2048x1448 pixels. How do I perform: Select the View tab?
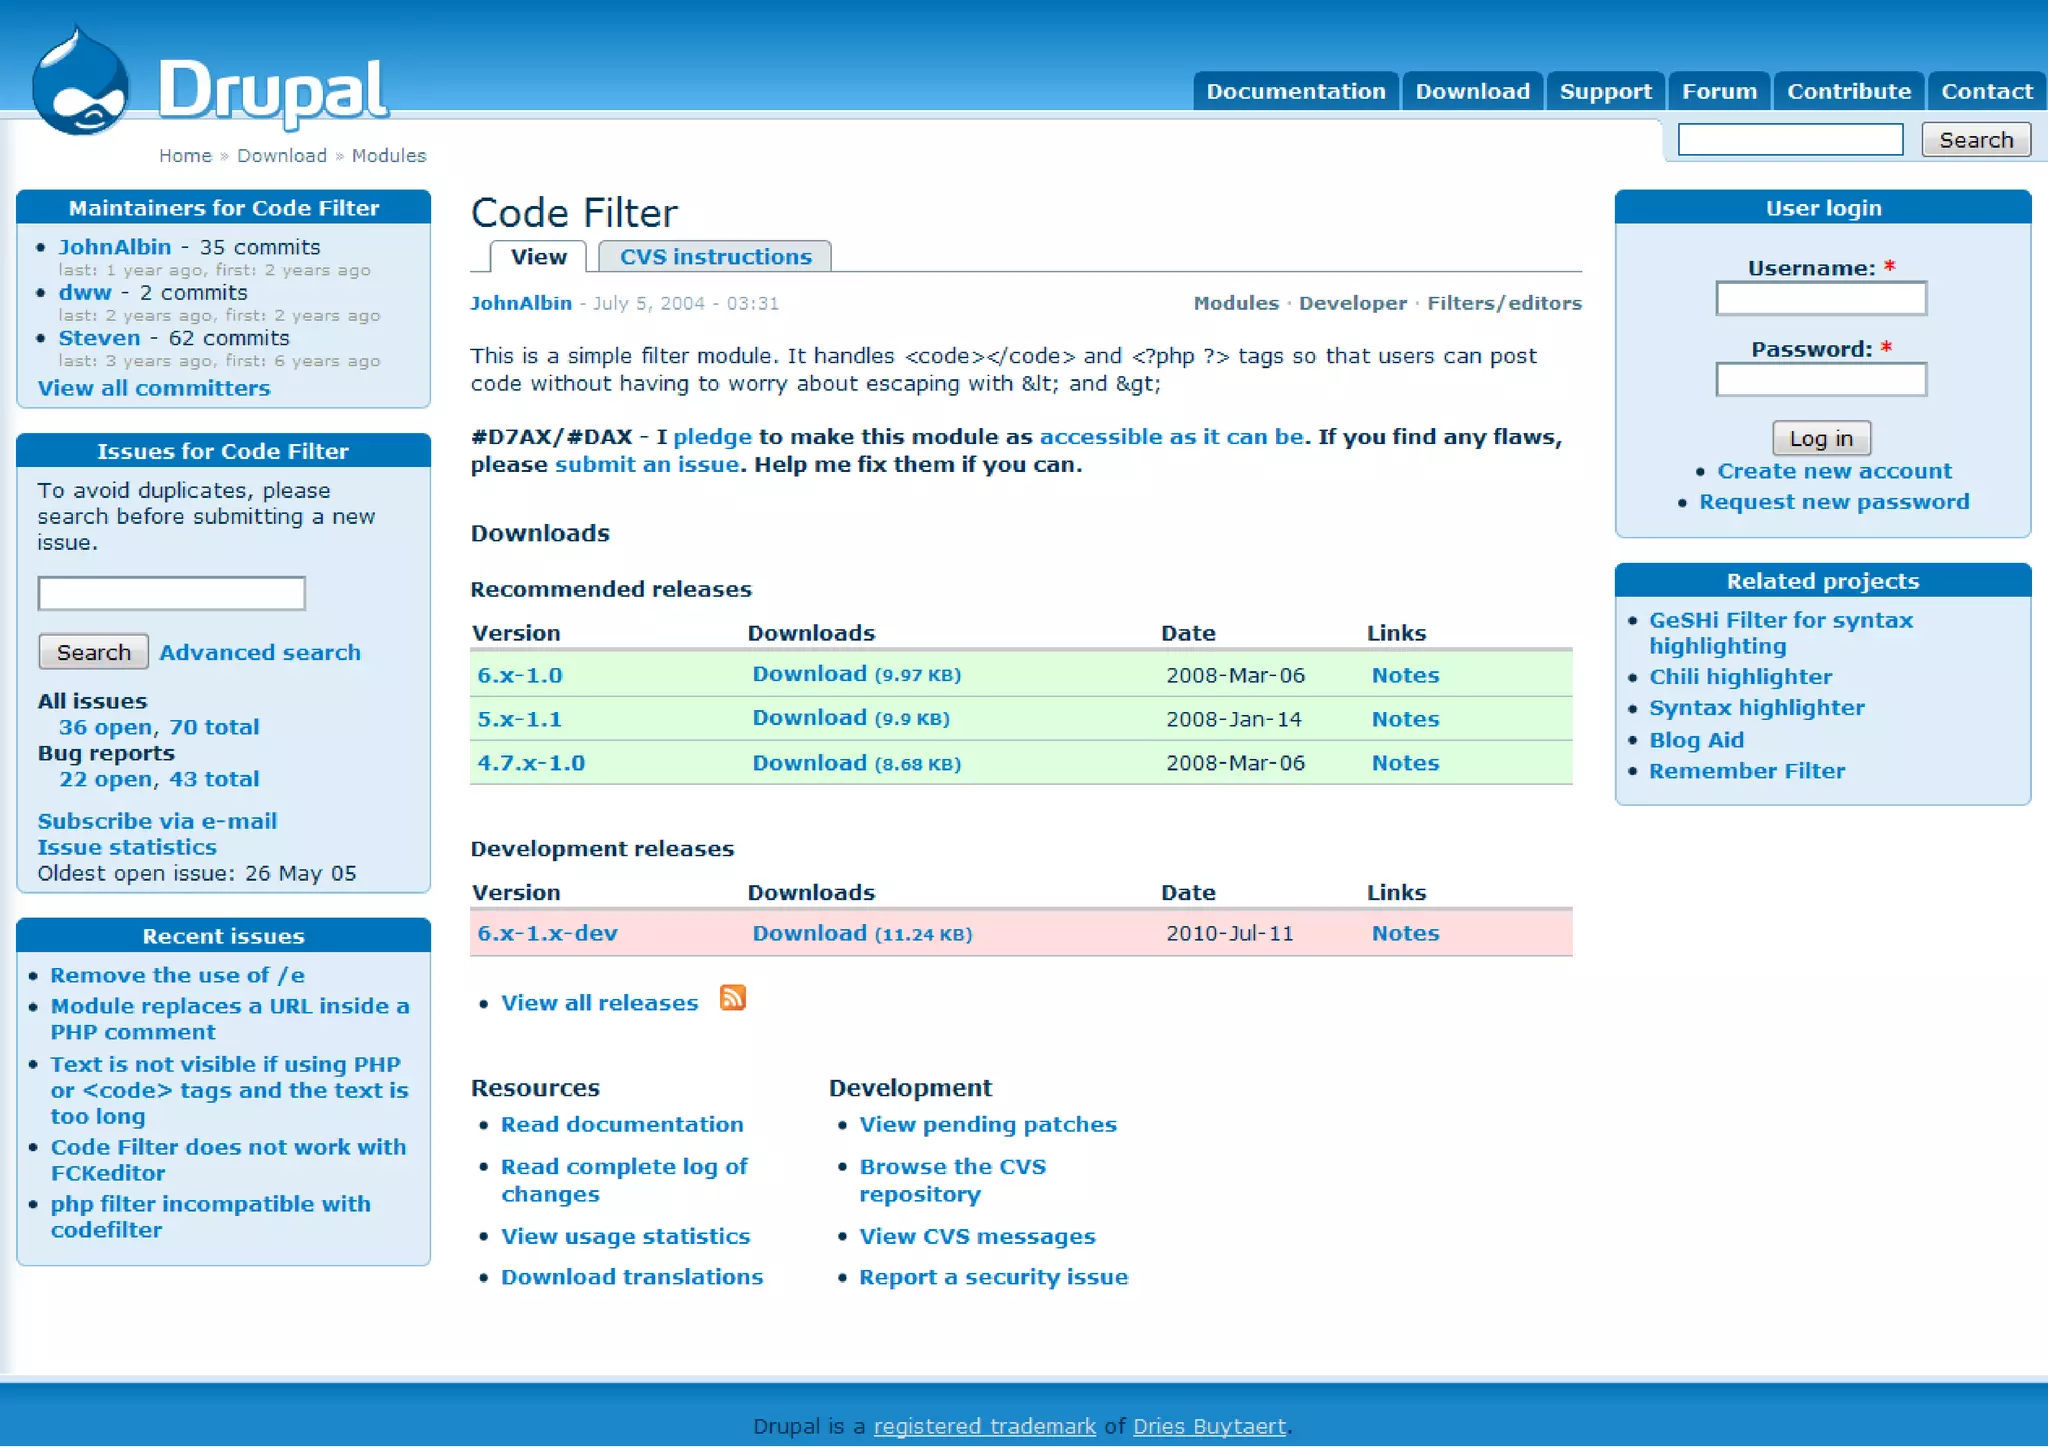click(x=538, y=257)
